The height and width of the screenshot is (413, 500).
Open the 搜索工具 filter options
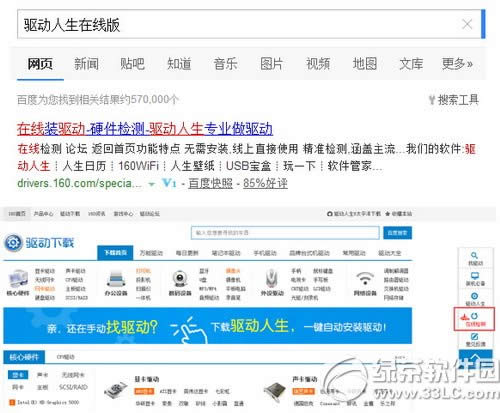point(454,100)
